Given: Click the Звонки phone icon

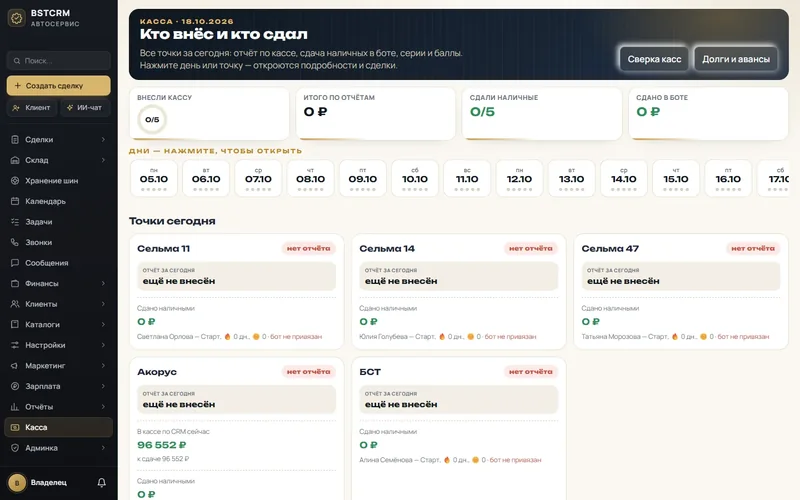Looking at the screenshot, I should pyautogui.click(x=15, y=242).
